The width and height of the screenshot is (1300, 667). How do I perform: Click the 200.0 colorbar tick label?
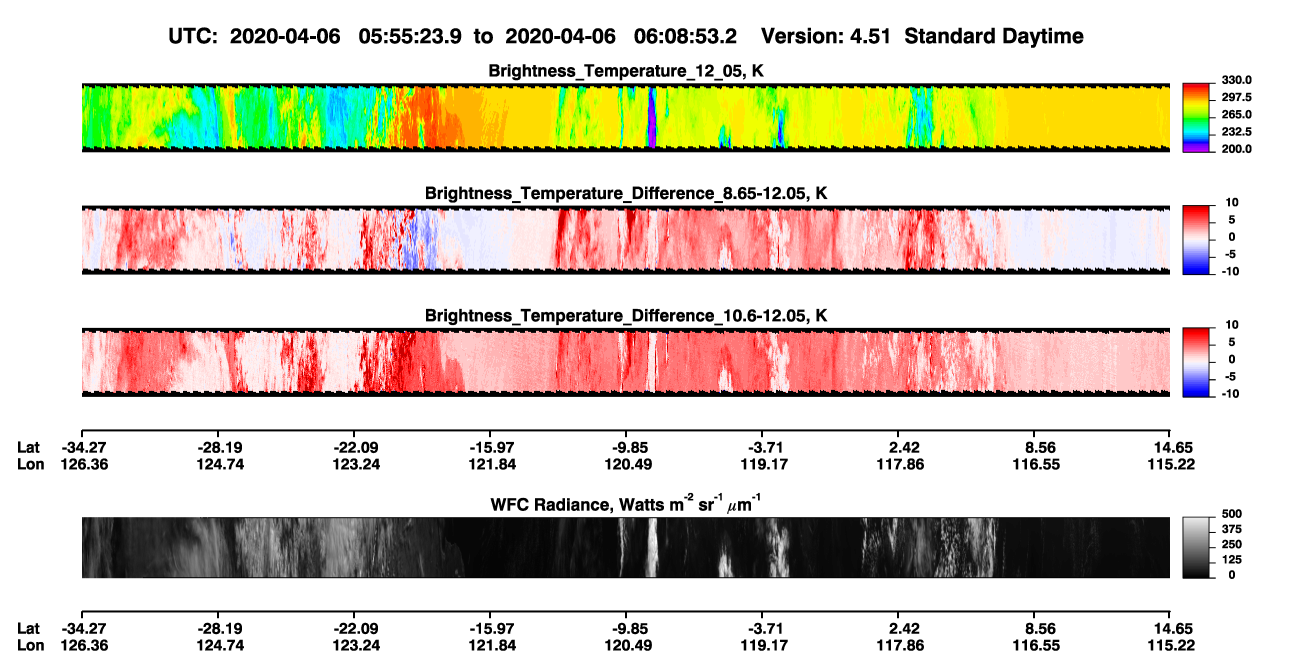tap(1236, 148)
